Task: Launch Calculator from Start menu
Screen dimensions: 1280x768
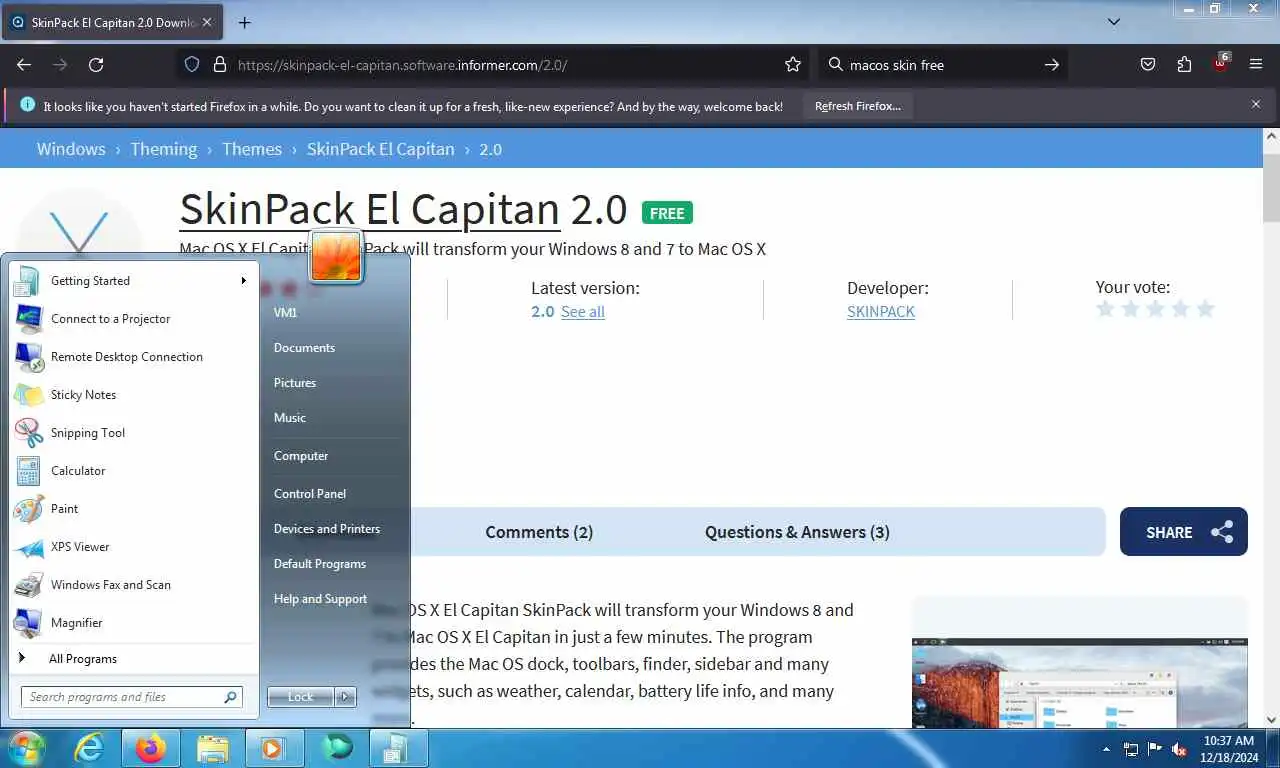Action: (132, 471)
